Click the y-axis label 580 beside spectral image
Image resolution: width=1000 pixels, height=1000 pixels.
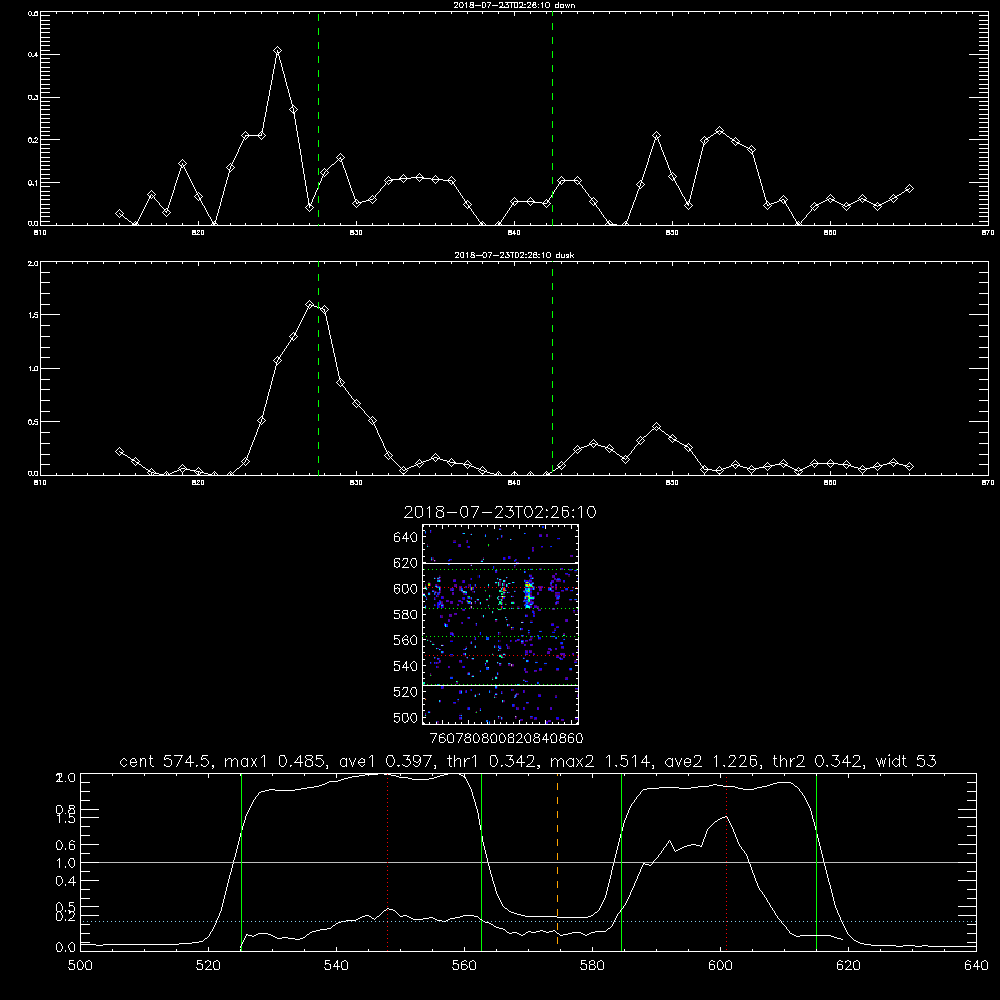(406, 615)
